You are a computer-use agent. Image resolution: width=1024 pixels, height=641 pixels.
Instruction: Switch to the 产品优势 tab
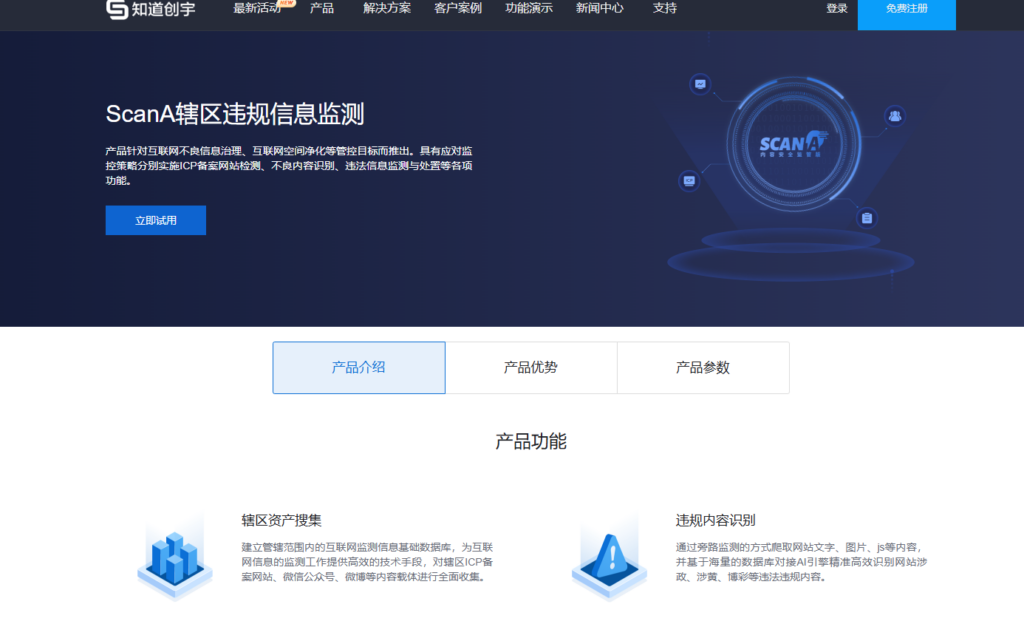tap(531, 367)
